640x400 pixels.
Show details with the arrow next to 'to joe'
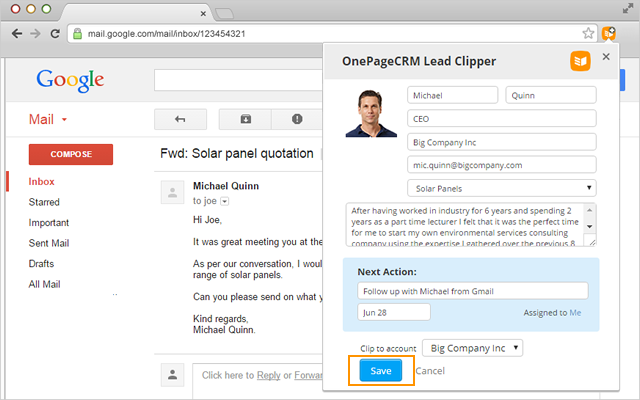click(x=224, y=201)
